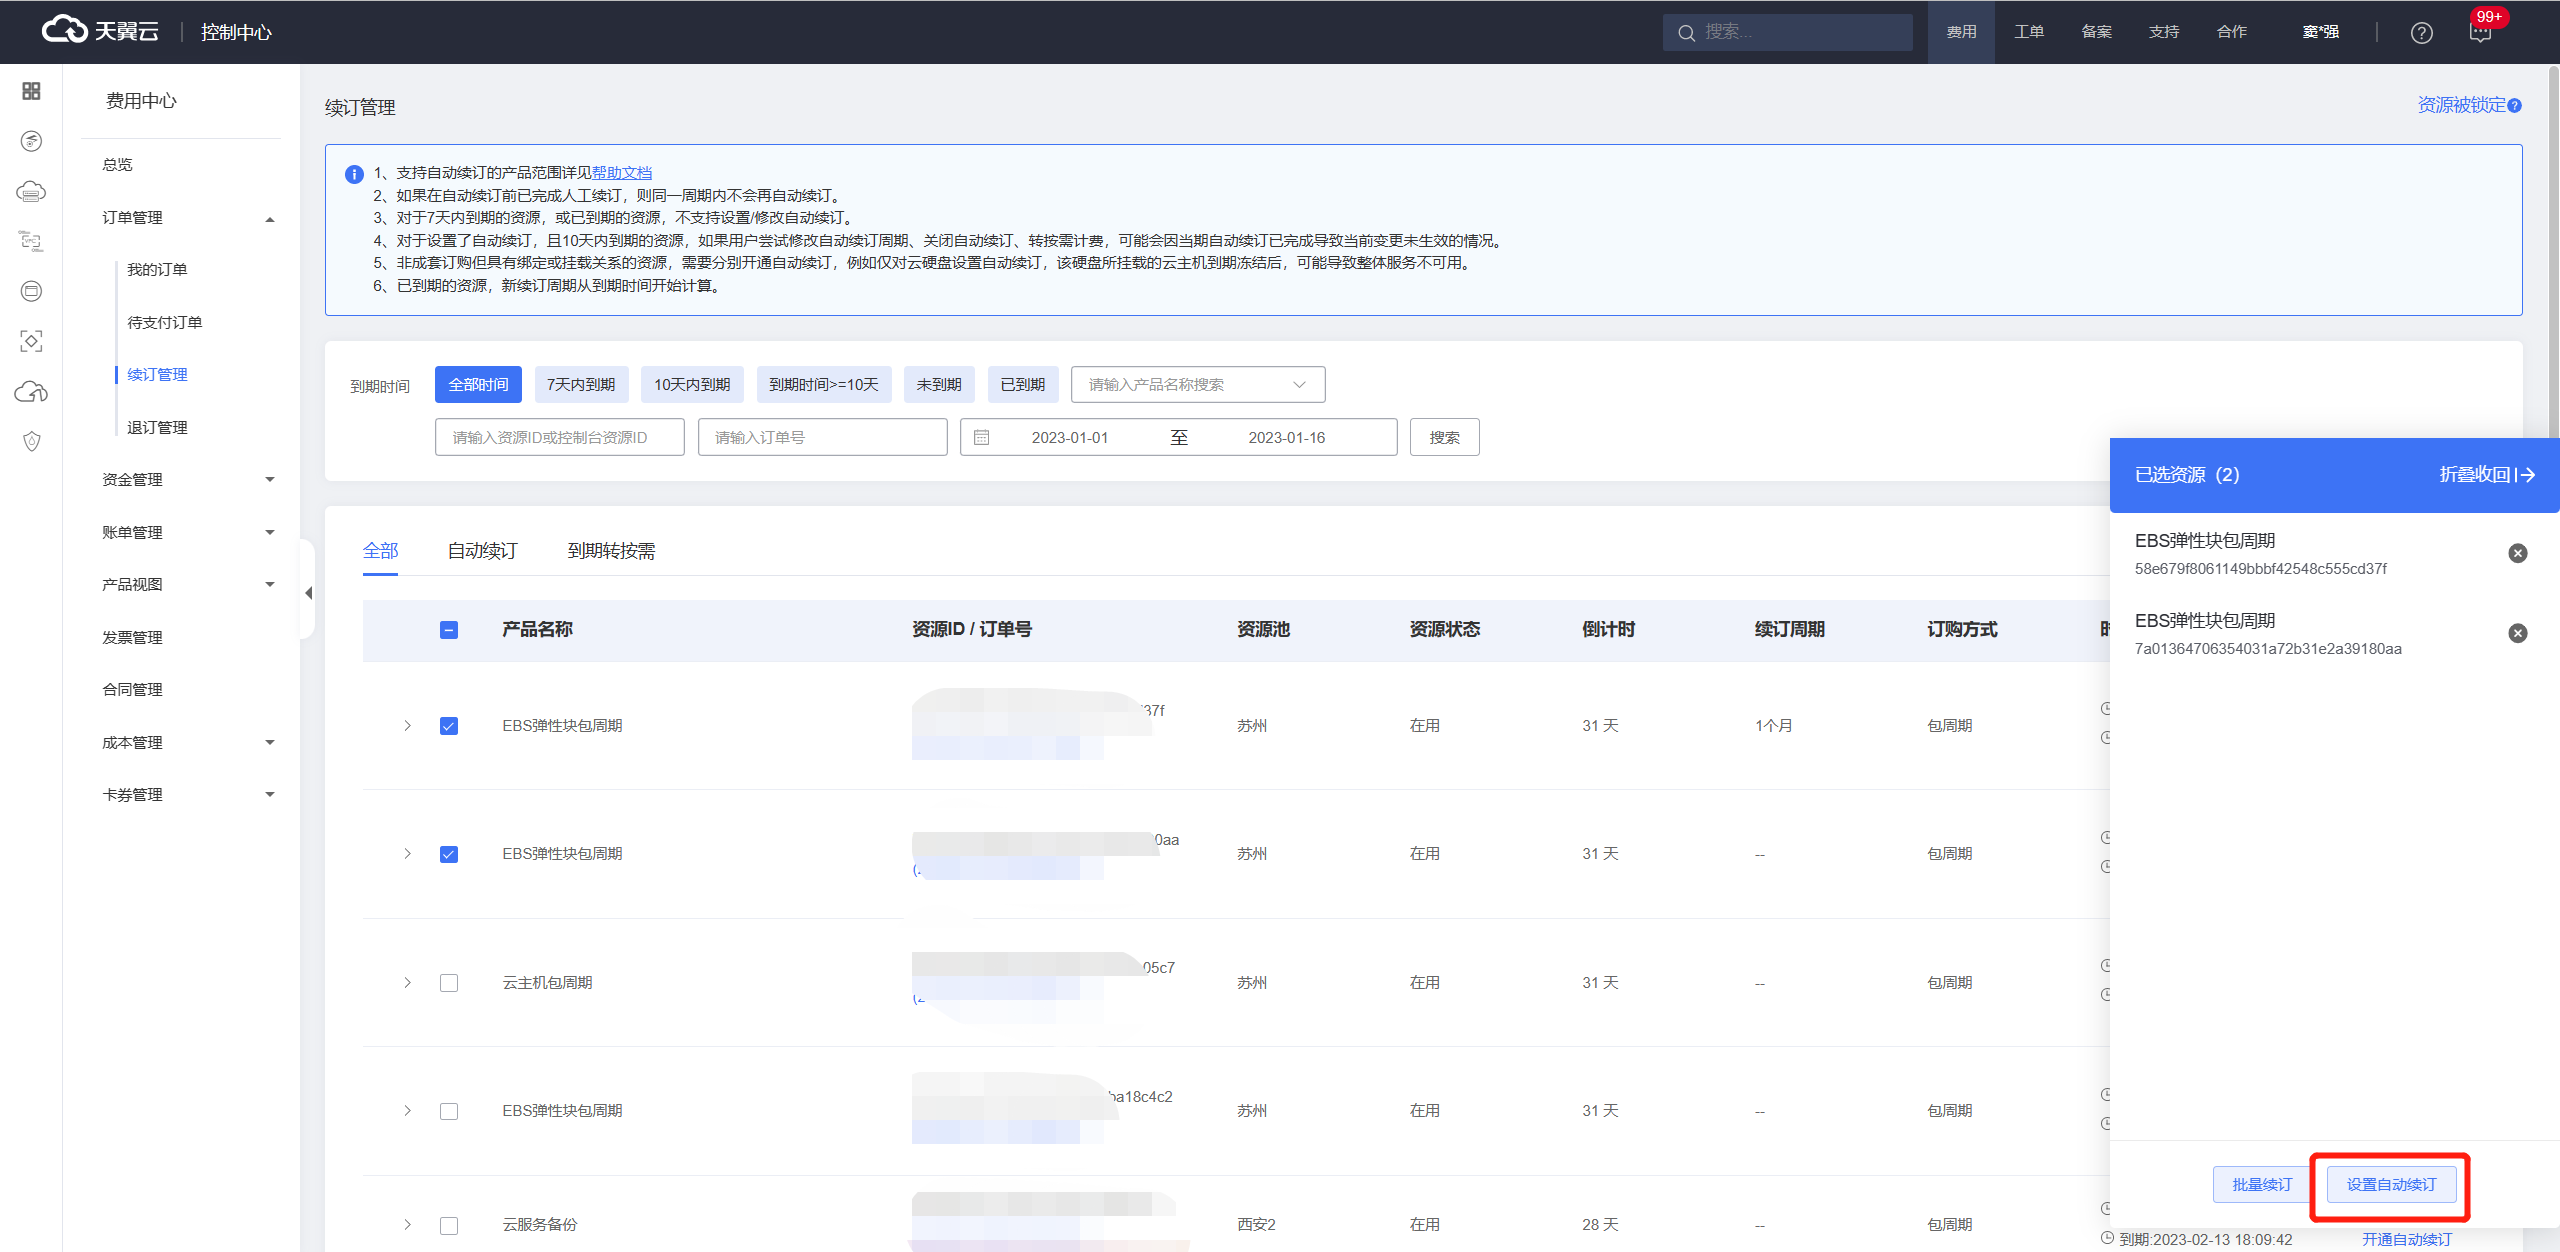Open 退订管理 in the sidebar
2560x1252 pixels.
click(x=157, y=428)
